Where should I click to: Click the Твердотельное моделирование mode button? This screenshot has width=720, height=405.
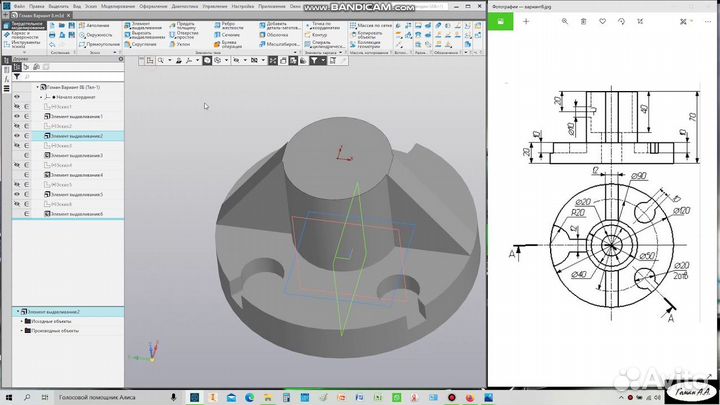23,23
